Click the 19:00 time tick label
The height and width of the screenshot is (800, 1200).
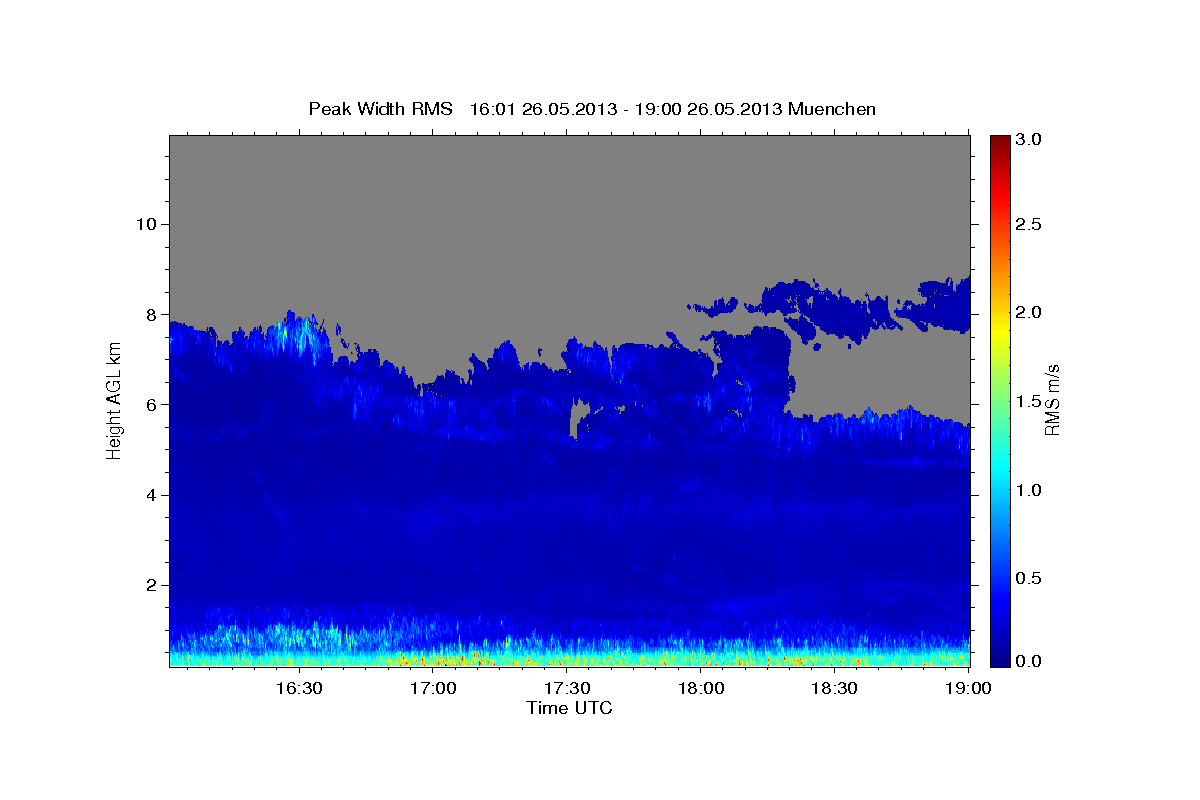pos(967,688)
